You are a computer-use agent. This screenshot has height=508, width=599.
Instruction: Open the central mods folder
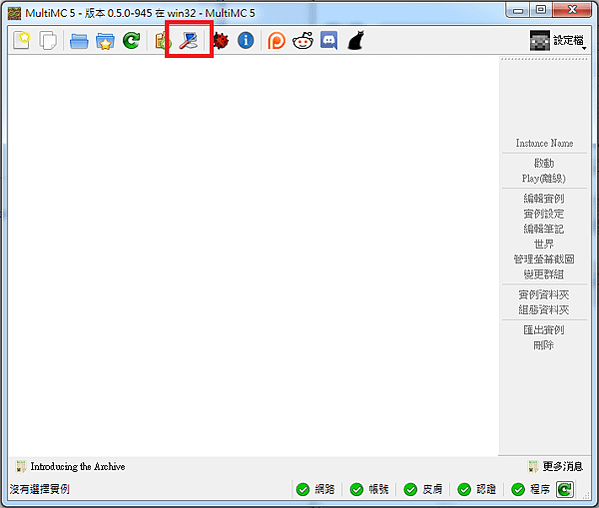(105, 41)
